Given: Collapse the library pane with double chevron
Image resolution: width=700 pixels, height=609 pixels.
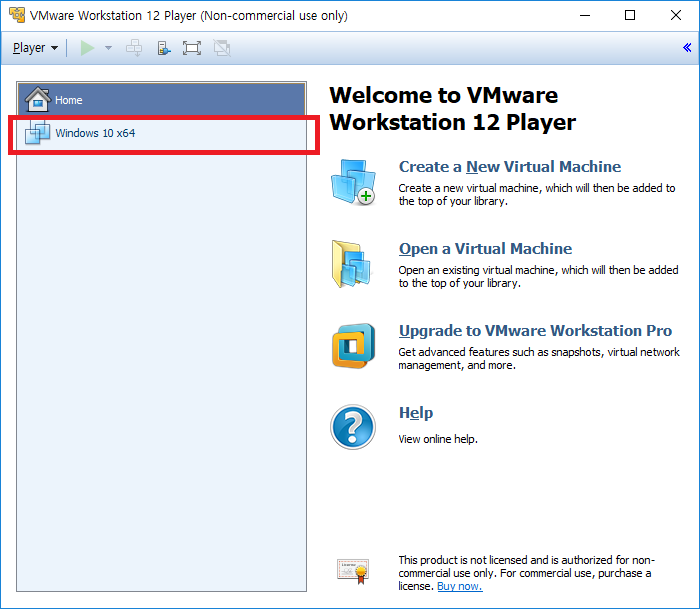Looking at the screenshot, I should tap(687, 47).
